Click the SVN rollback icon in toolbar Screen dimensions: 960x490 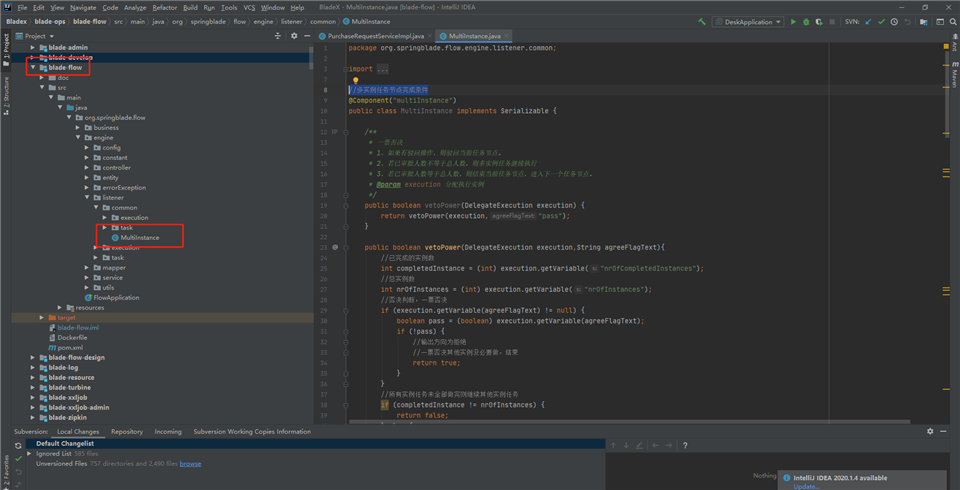click(x=907, y=21)
